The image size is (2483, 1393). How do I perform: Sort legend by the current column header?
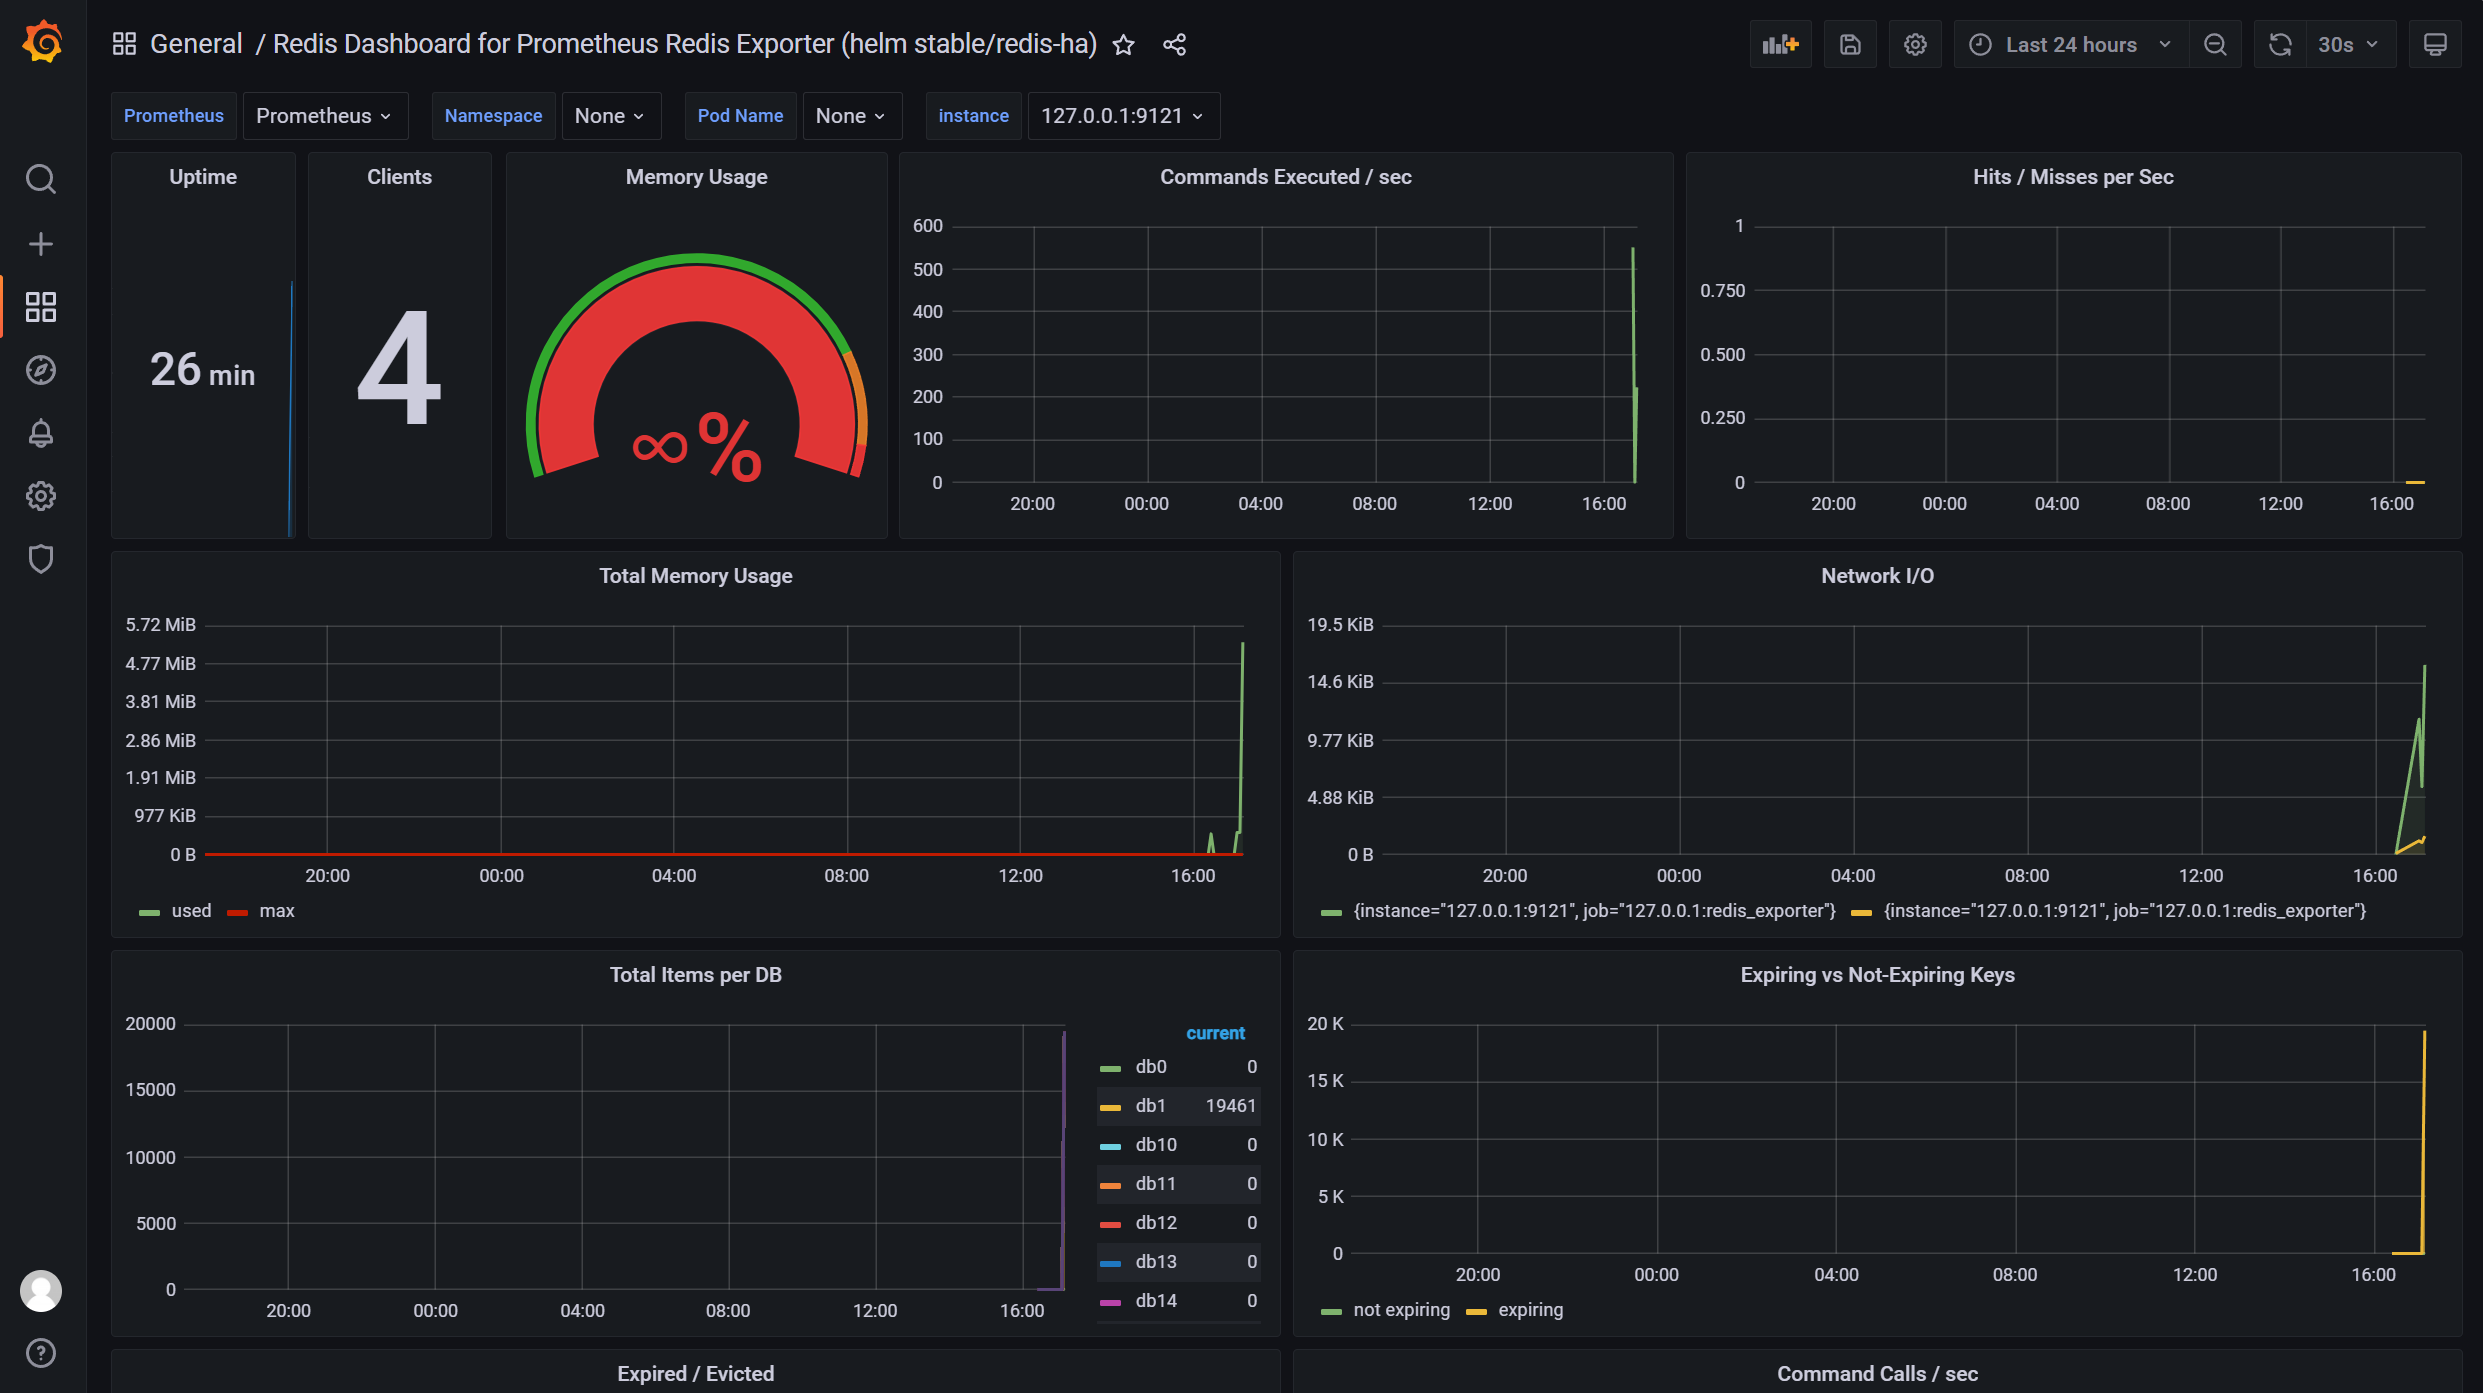(x=1215, y=1033)
